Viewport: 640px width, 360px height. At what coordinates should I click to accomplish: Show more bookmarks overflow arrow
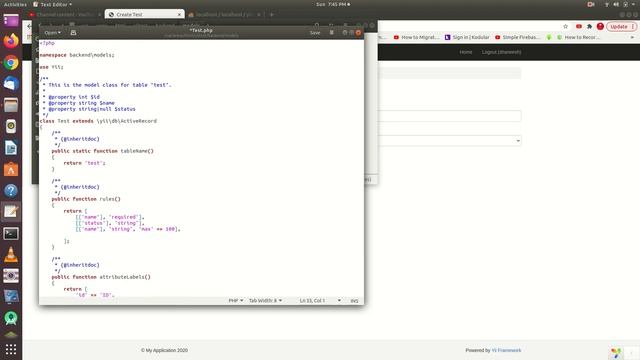632,37
